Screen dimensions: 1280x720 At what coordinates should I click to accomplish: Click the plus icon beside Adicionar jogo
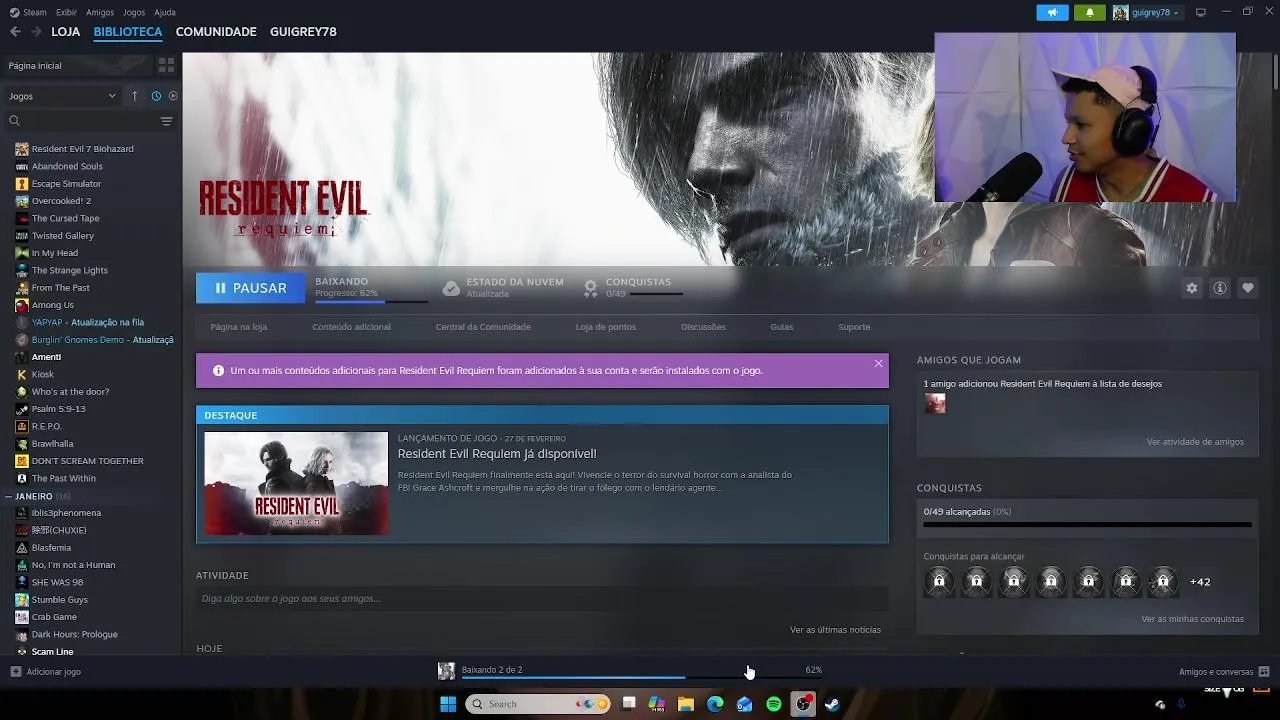tap(15, 672)
